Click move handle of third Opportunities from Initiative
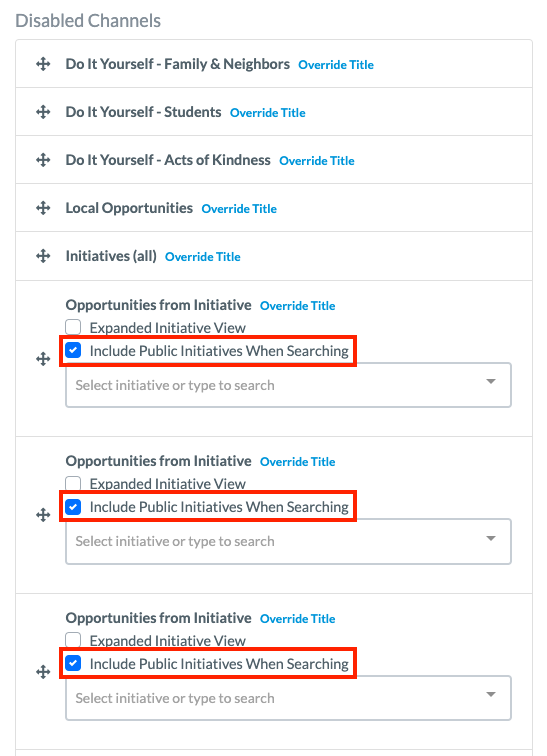 coord(43,672)
